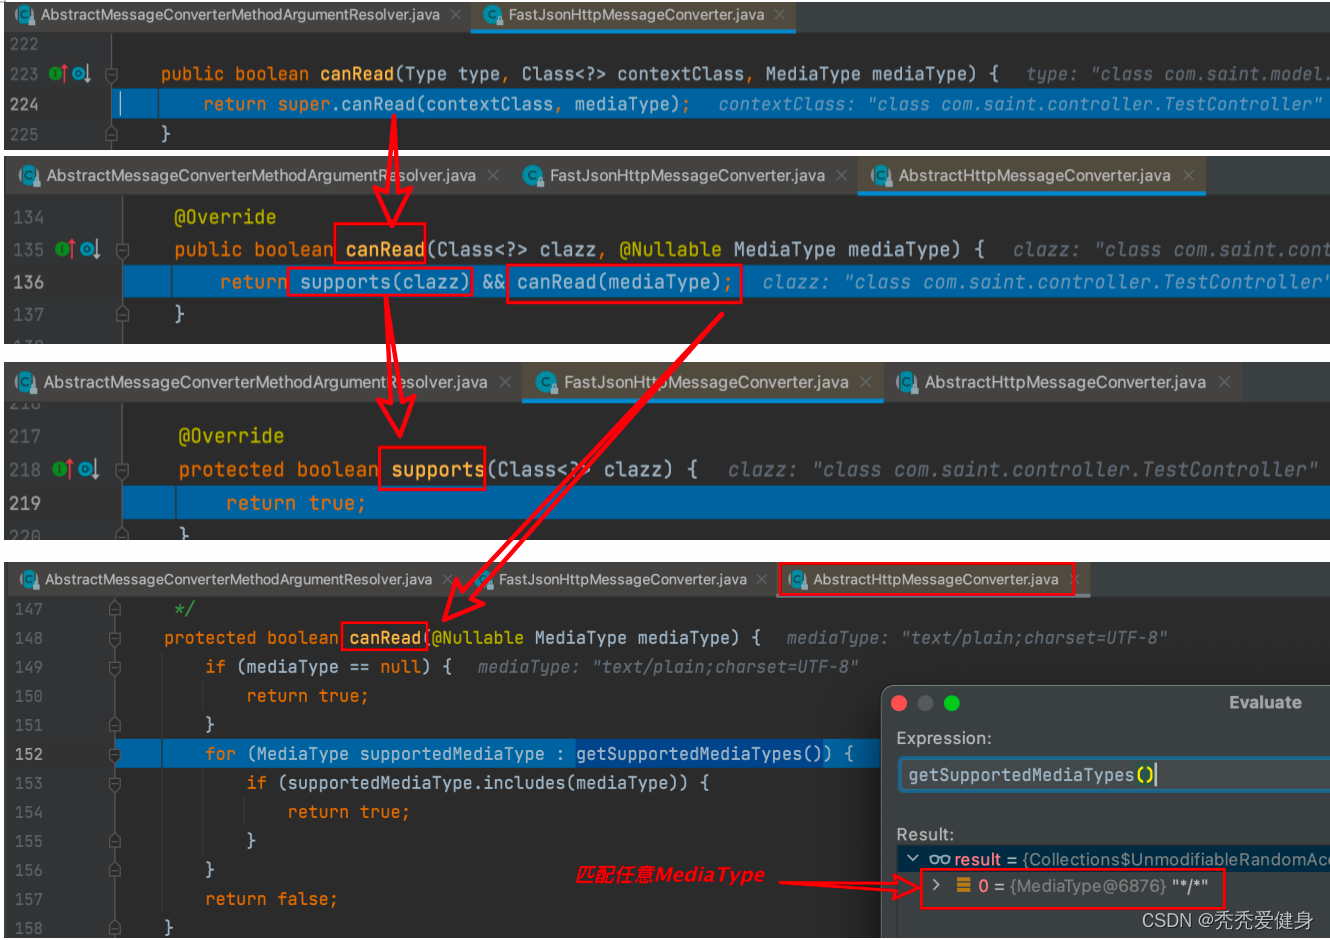Click line number 224 in the gutter
Screen dimensions: 1330x940
(x=24, y=104)
